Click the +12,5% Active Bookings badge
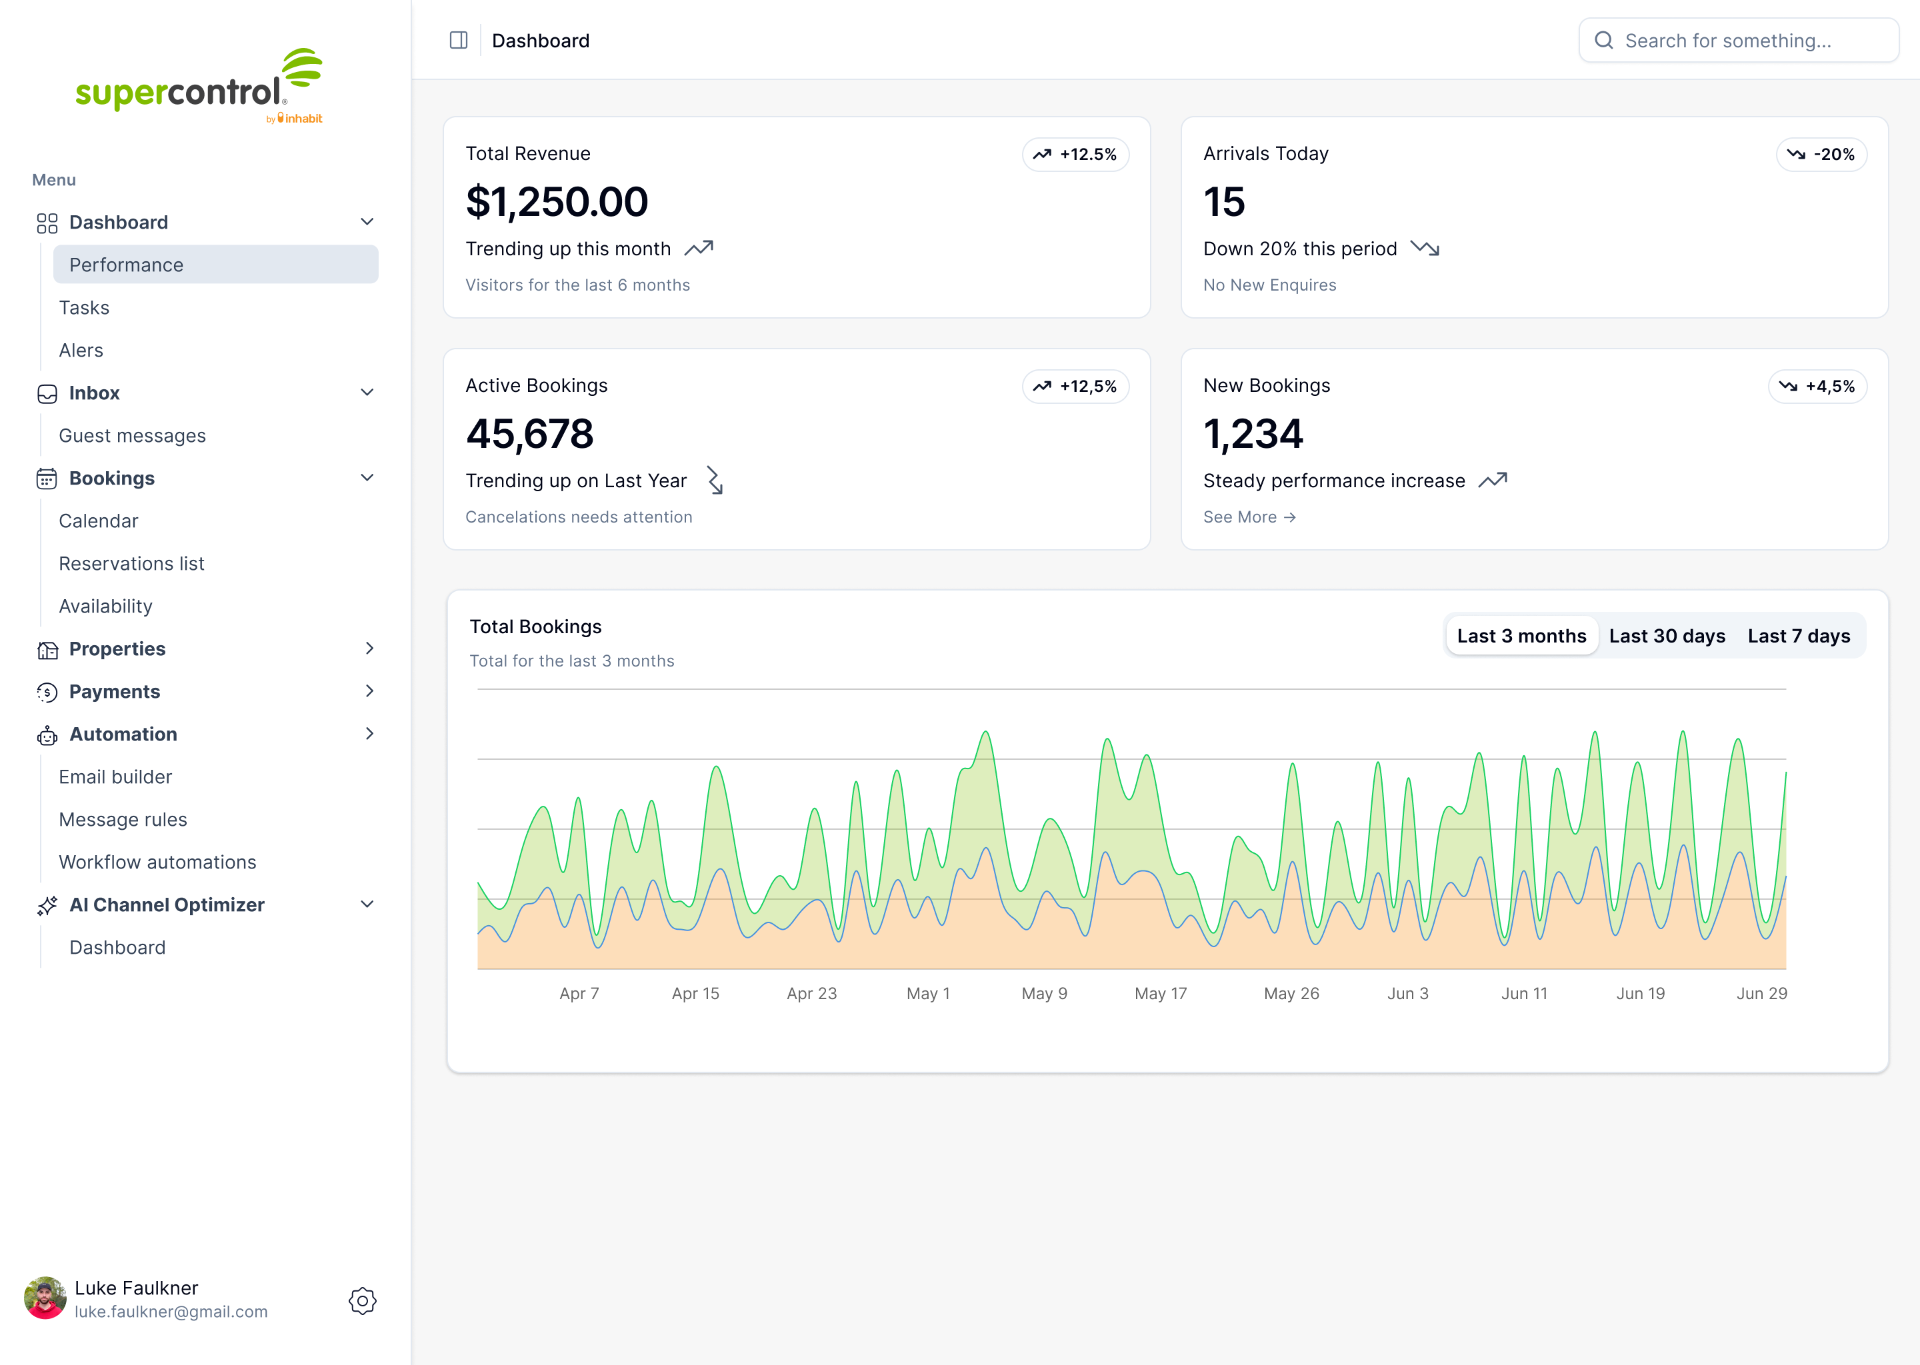Screen dimensions: 1920x1365 click(x=1075, y=386)
